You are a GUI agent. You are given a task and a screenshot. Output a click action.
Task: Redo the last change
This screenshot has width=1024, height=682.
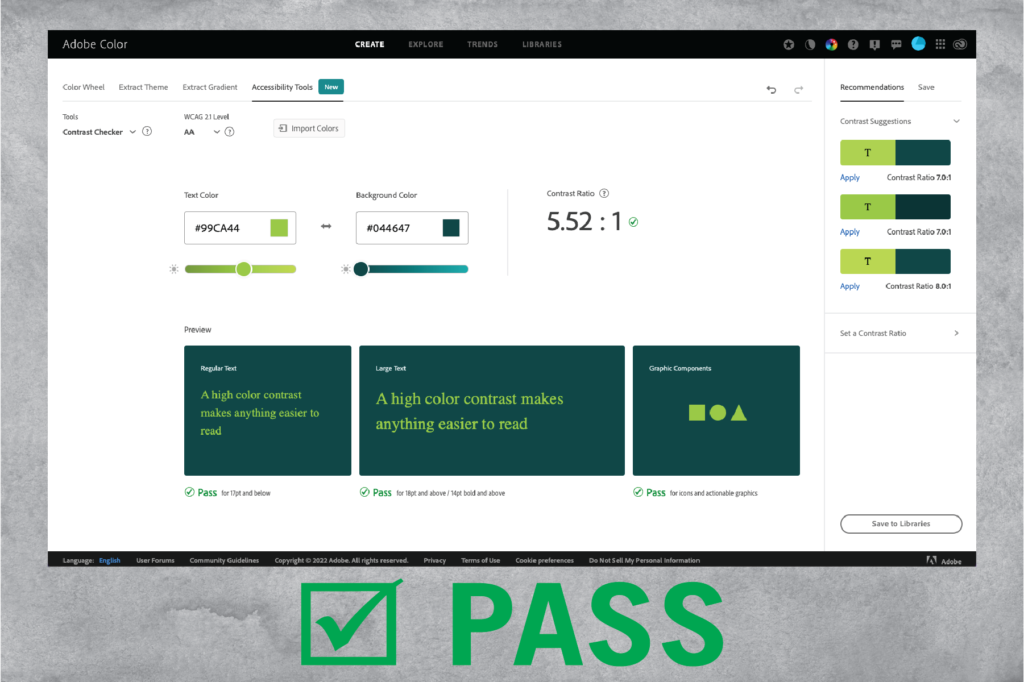[x=798, y=89]
